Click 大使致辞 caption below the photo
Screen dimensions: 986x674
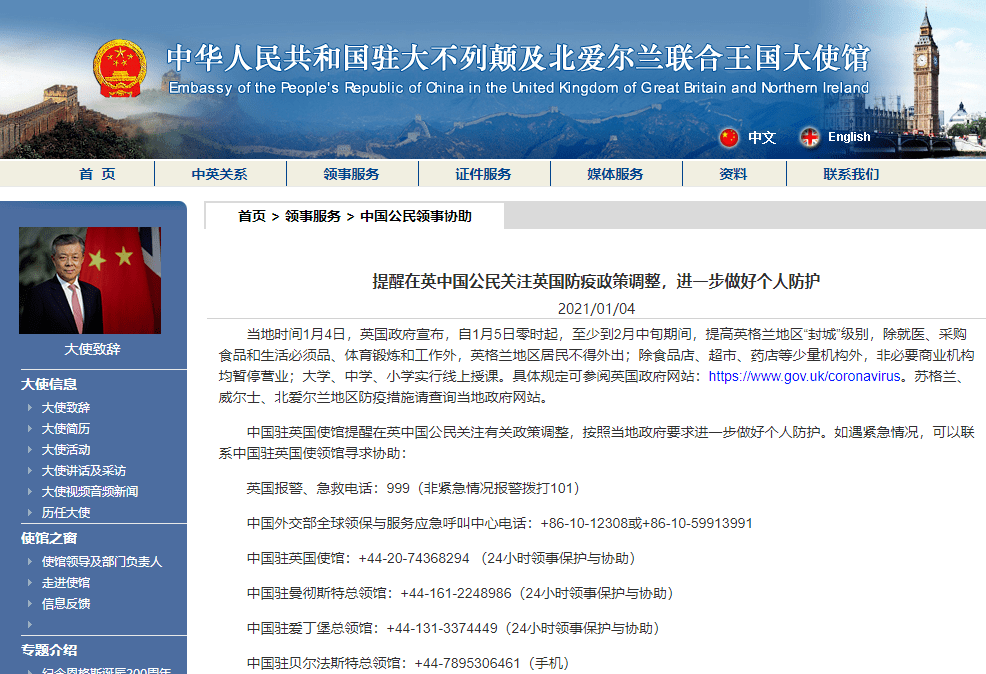point(92,349)
